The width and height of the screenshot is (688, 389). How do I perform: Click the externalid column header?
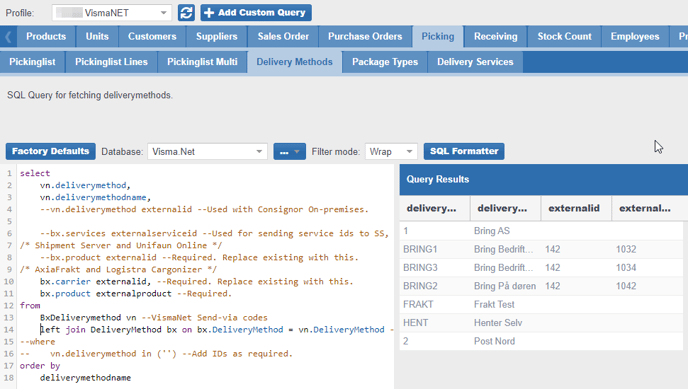click(576, 208)
